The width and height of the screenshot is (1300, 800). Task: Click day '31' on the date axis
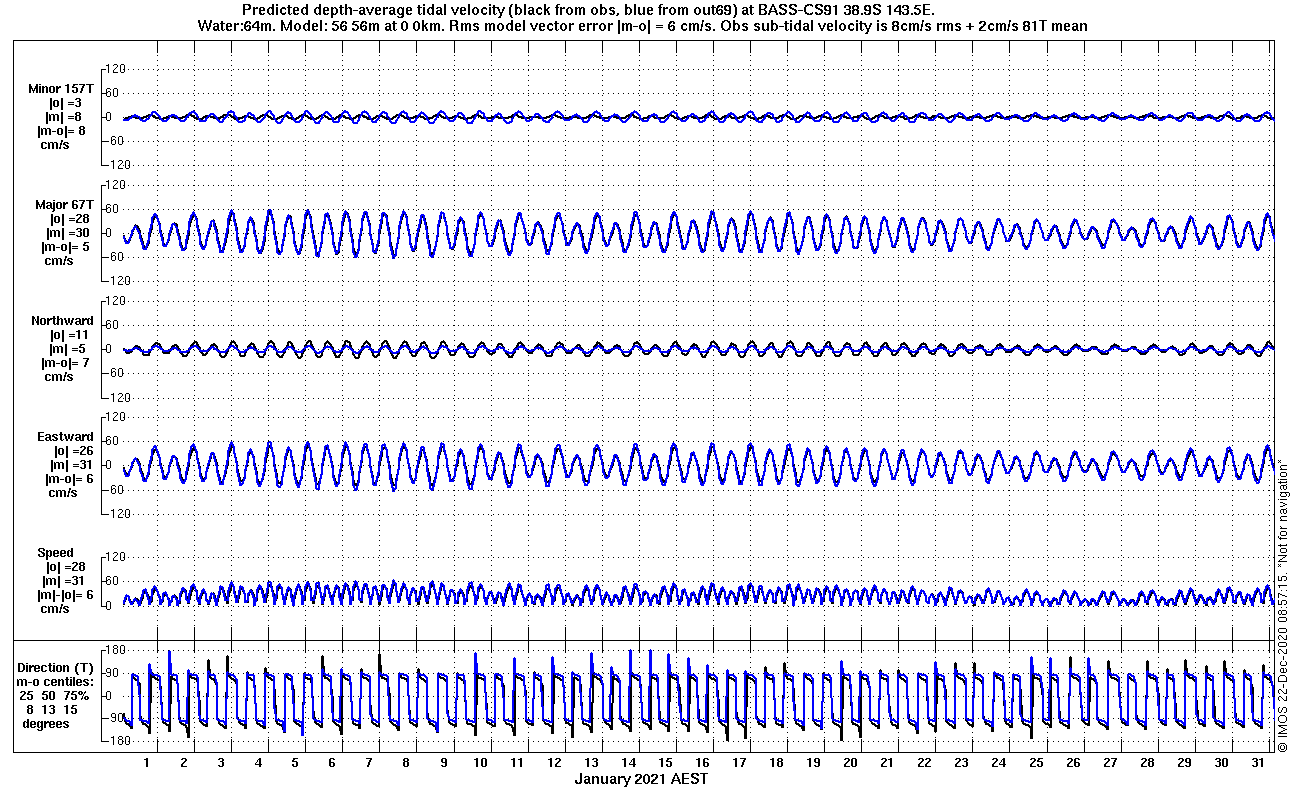click(x=1258, y=762)
